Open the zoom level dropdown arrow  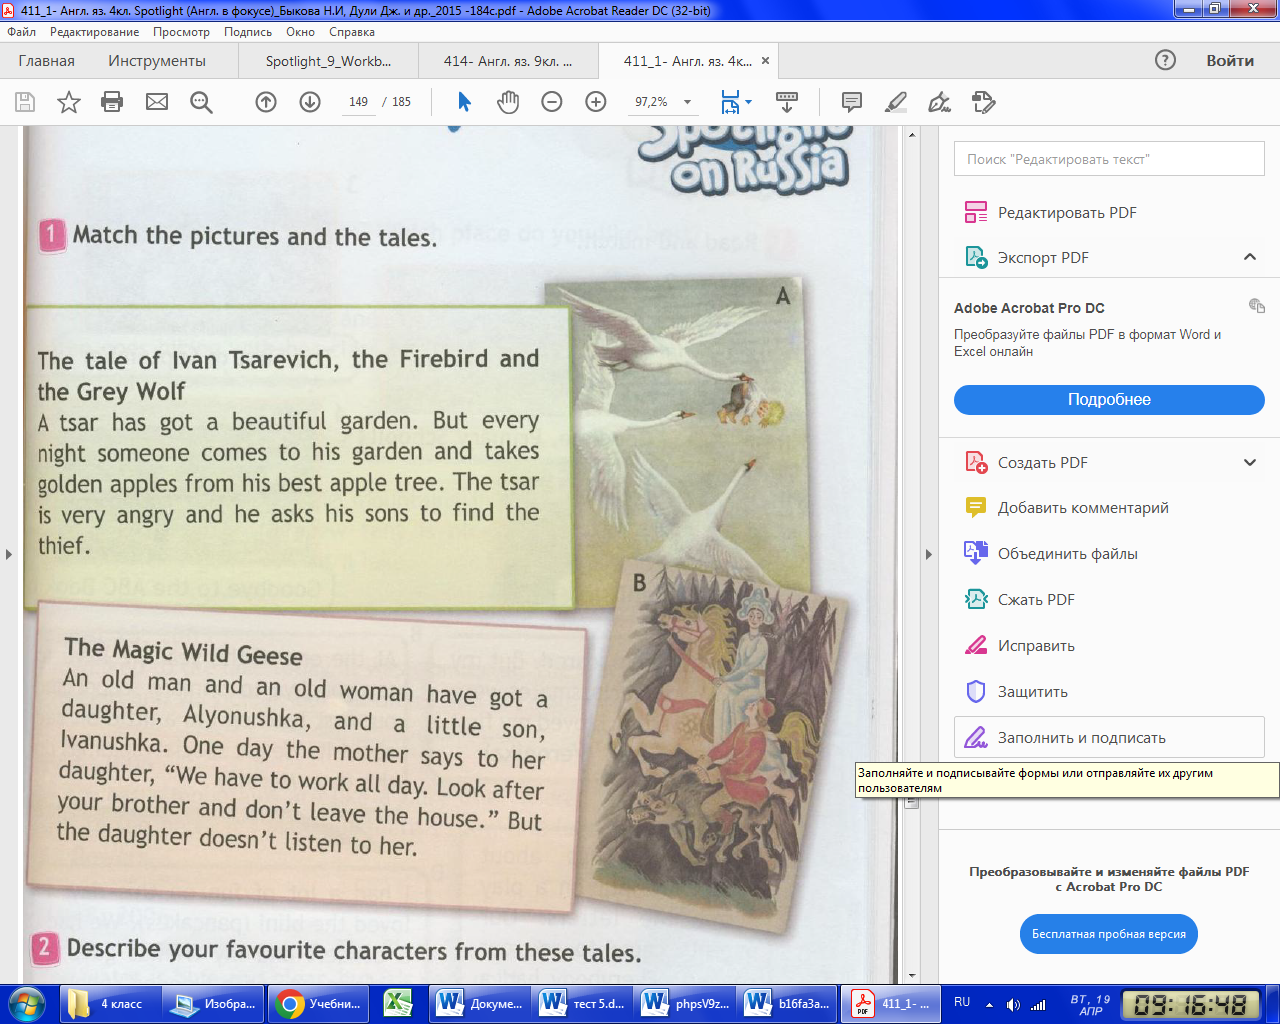point(687,102)
